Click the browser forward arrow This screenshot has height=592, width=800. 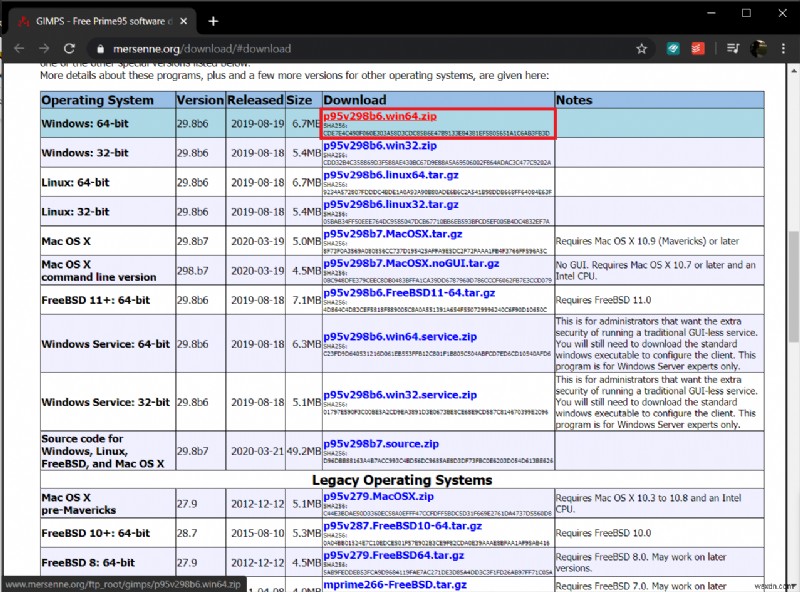point(44,48)
